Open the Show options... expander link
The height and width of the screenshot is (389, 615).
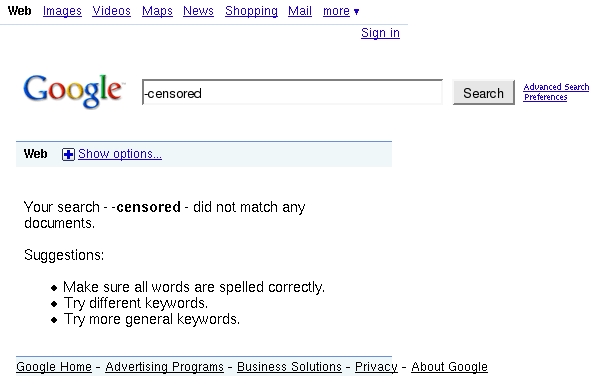tap(120, 154)
